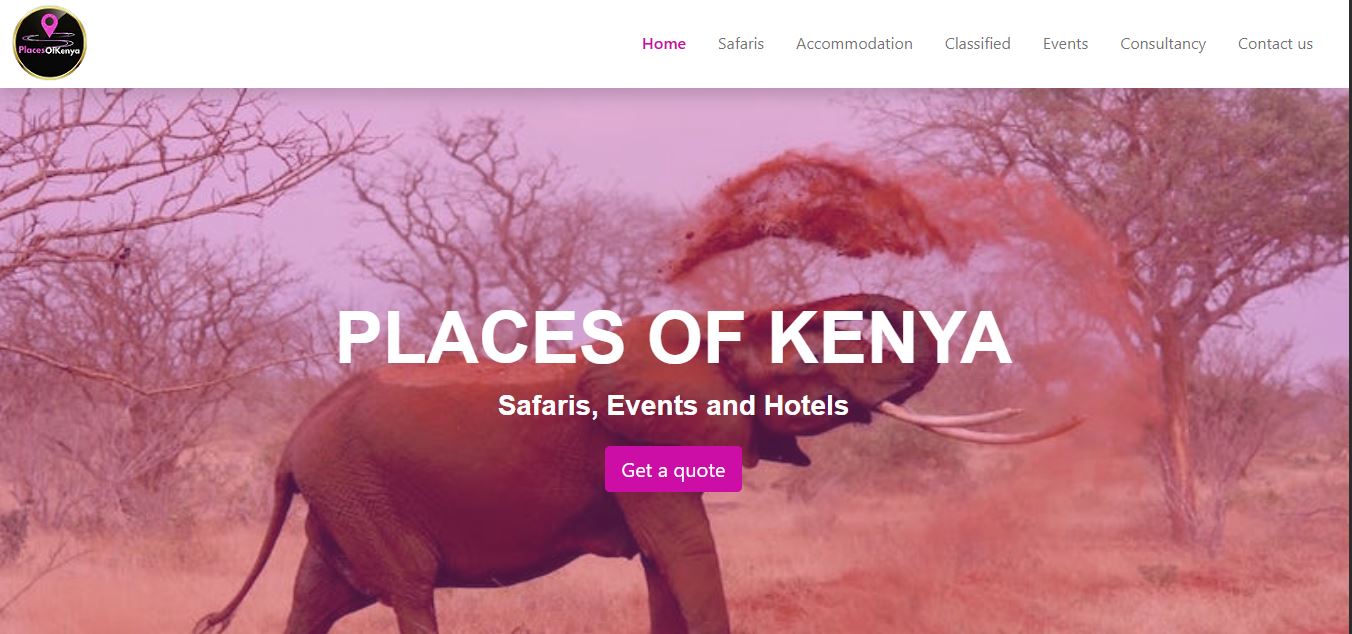Select Classified in the navigation bar
This screenshot has height=634, width=1352.
[978, 44]
